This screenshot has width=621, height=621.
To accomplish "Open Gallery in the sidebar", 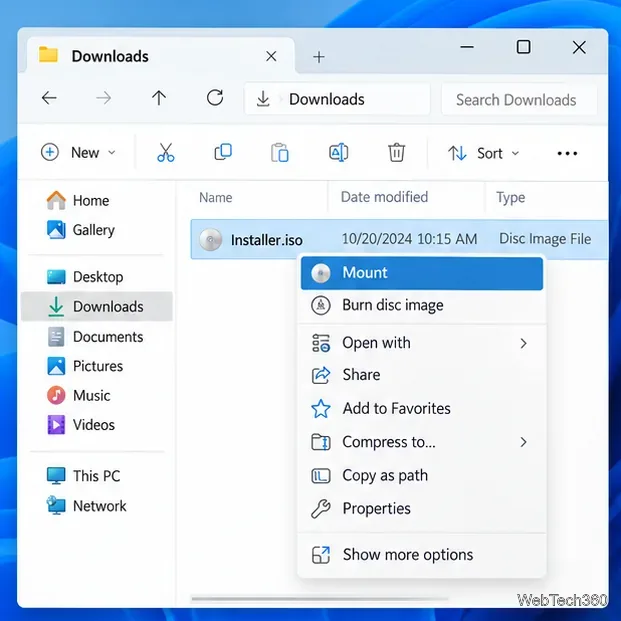I will 81,230.
